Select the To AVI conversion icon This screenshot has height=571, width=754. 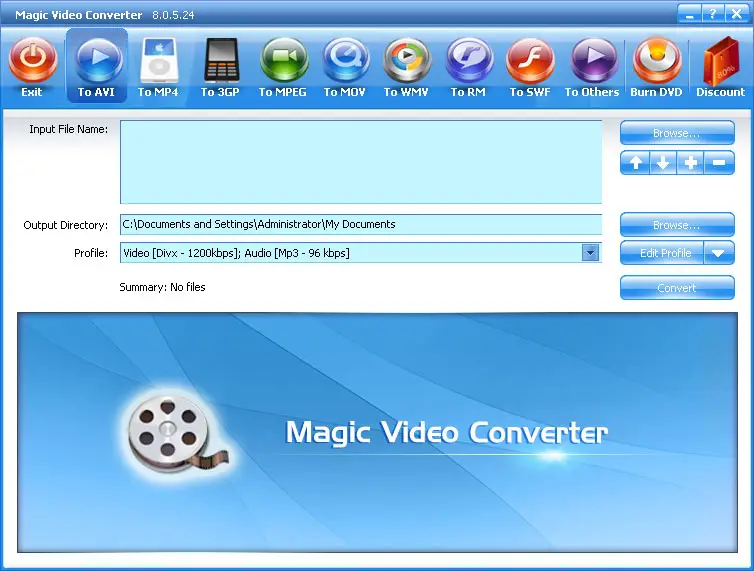pyautogui.click(x=97, y=60)
